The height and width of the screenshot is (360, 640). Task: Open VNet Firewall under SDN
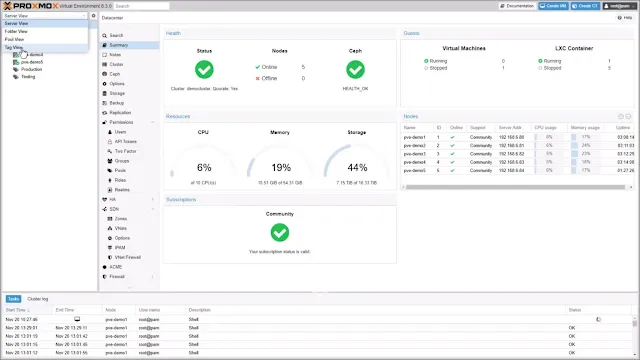coord(129,258)
